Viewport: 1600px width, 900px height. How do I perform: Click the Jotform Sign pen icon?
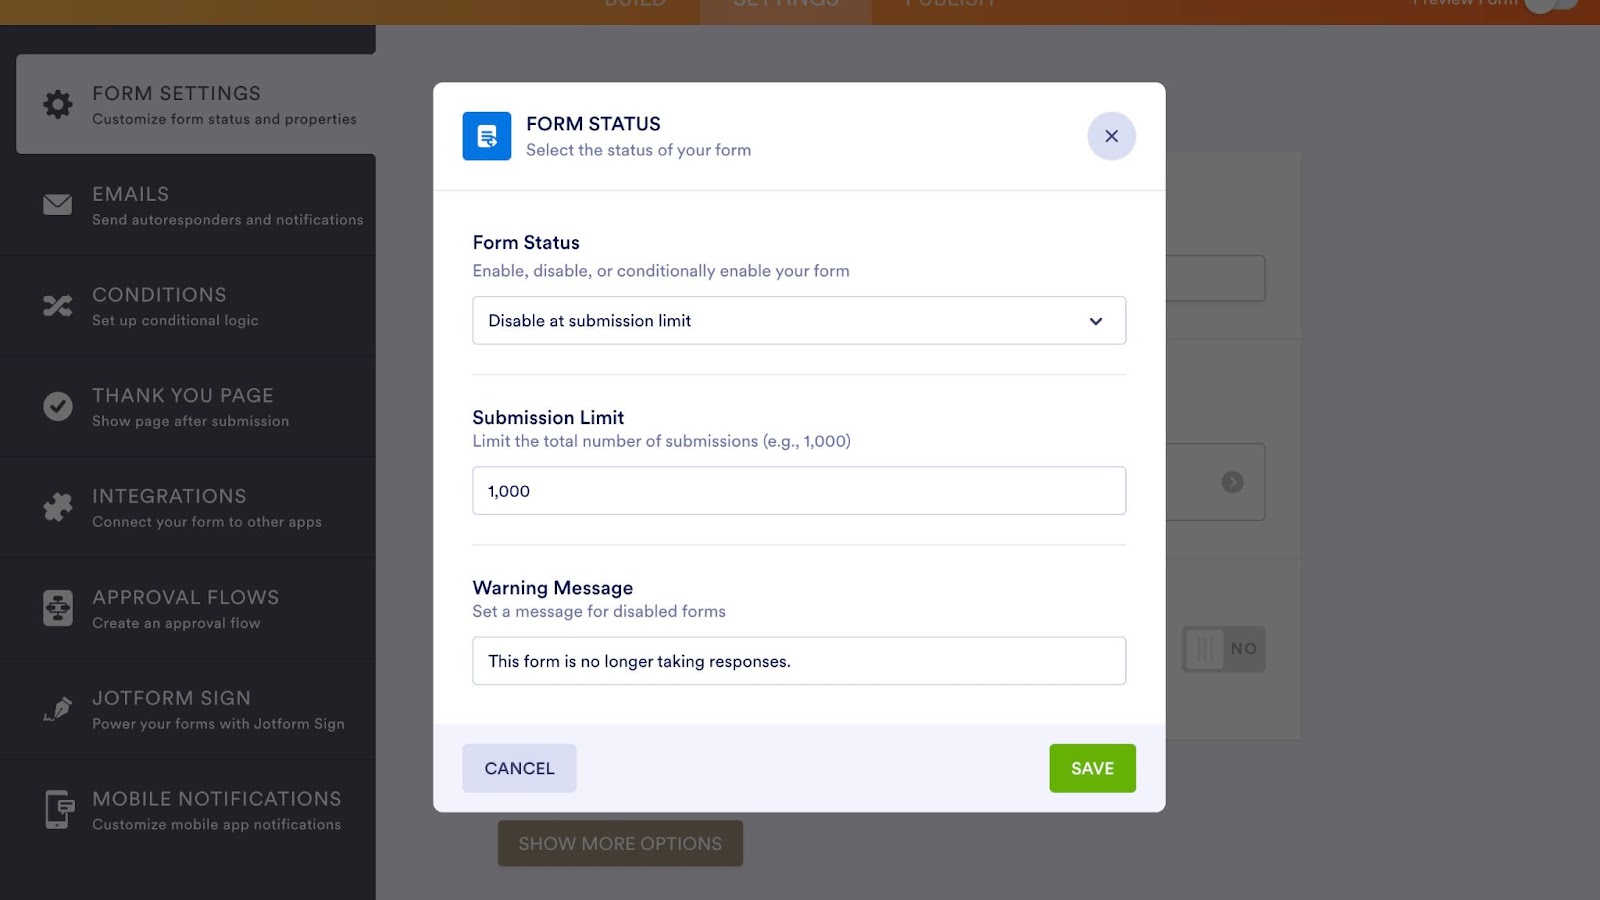pos(58,709)
